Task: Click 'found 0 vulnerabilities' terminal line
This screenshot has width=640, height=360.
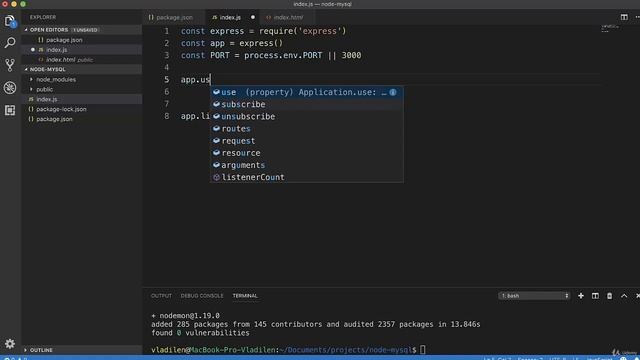Action: coord(200,333)
